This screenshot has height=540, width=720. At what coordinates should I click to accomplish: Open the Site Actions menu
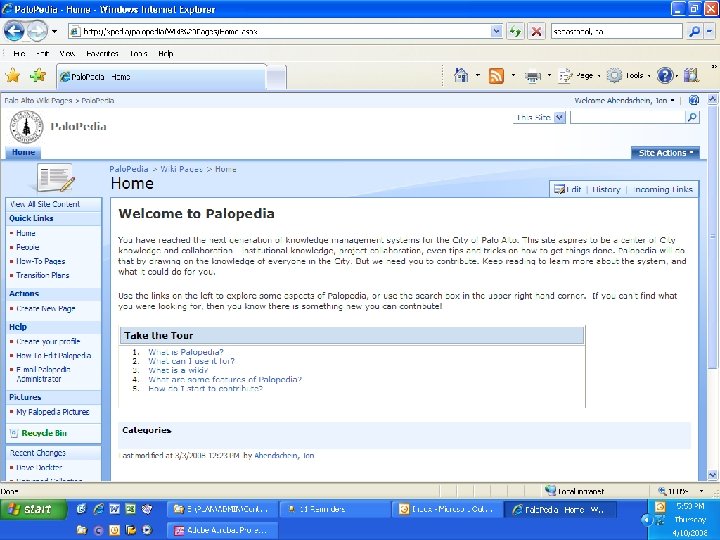point(665,153)
